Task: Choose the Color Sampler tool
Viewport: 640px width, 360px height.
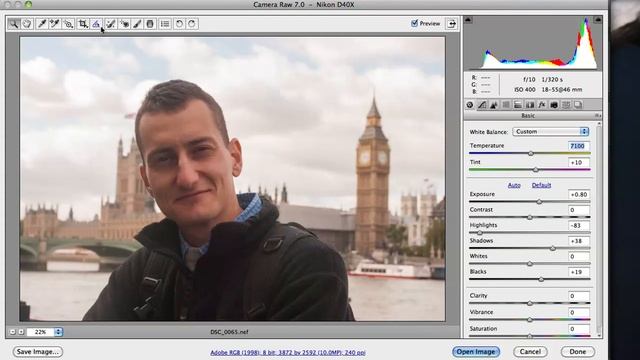Action: click(x=55, y=24)
